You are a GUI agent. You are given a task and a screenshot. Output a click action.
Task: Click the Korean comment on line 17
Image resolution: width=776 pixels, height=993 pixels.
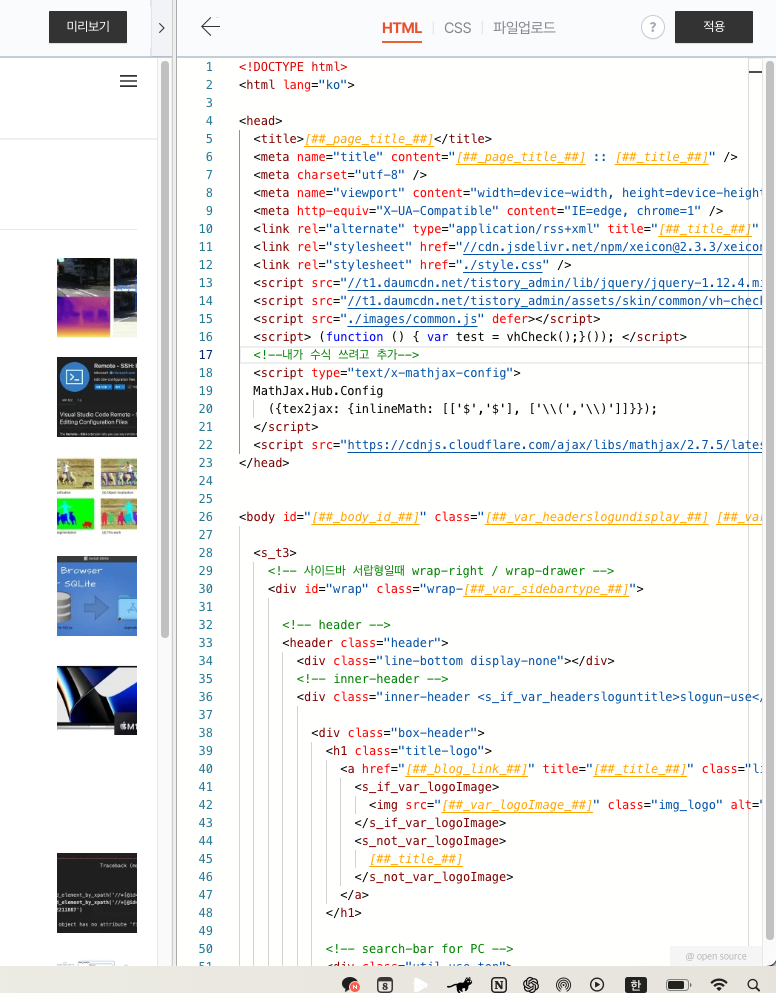click(x=336, y=355)
